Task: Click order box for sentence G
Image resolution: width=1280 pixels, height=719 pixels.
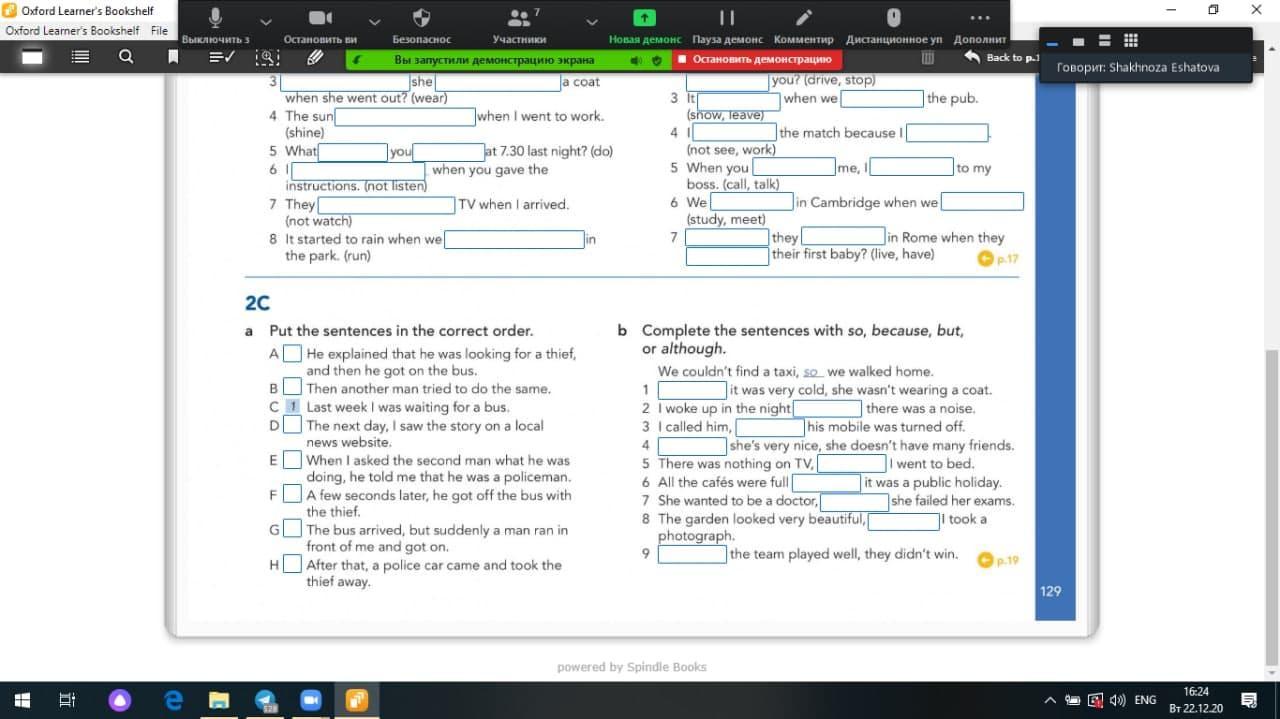Action: 292,528
